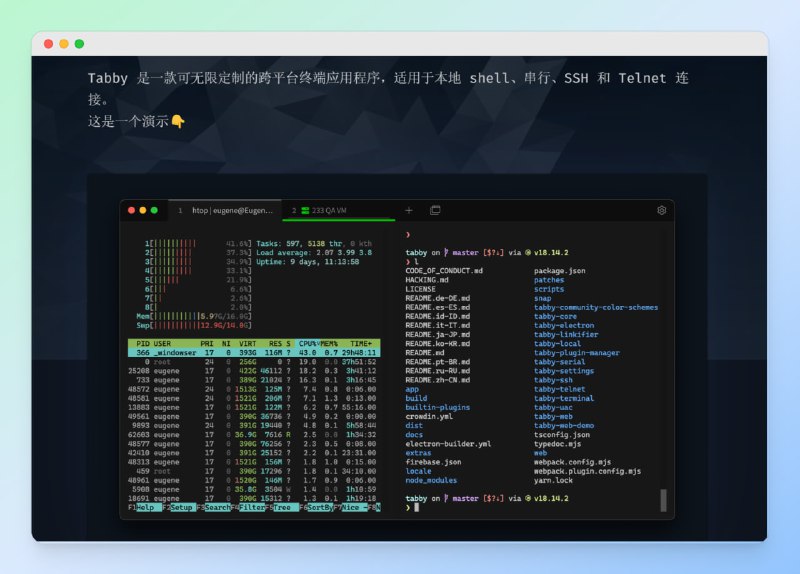Click HACKING.md in file listing
Viewport: 800px width, 574px height.
(x=427, y=280)
